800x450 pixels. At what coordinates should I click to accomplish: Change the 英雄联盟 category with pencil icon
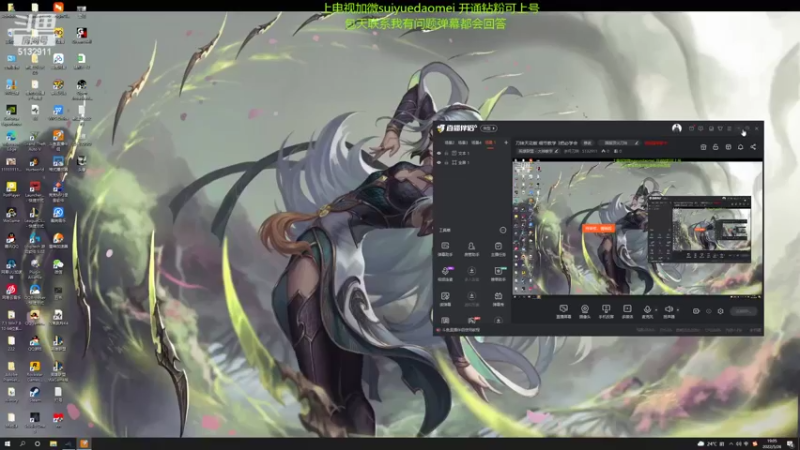(556, 151)
